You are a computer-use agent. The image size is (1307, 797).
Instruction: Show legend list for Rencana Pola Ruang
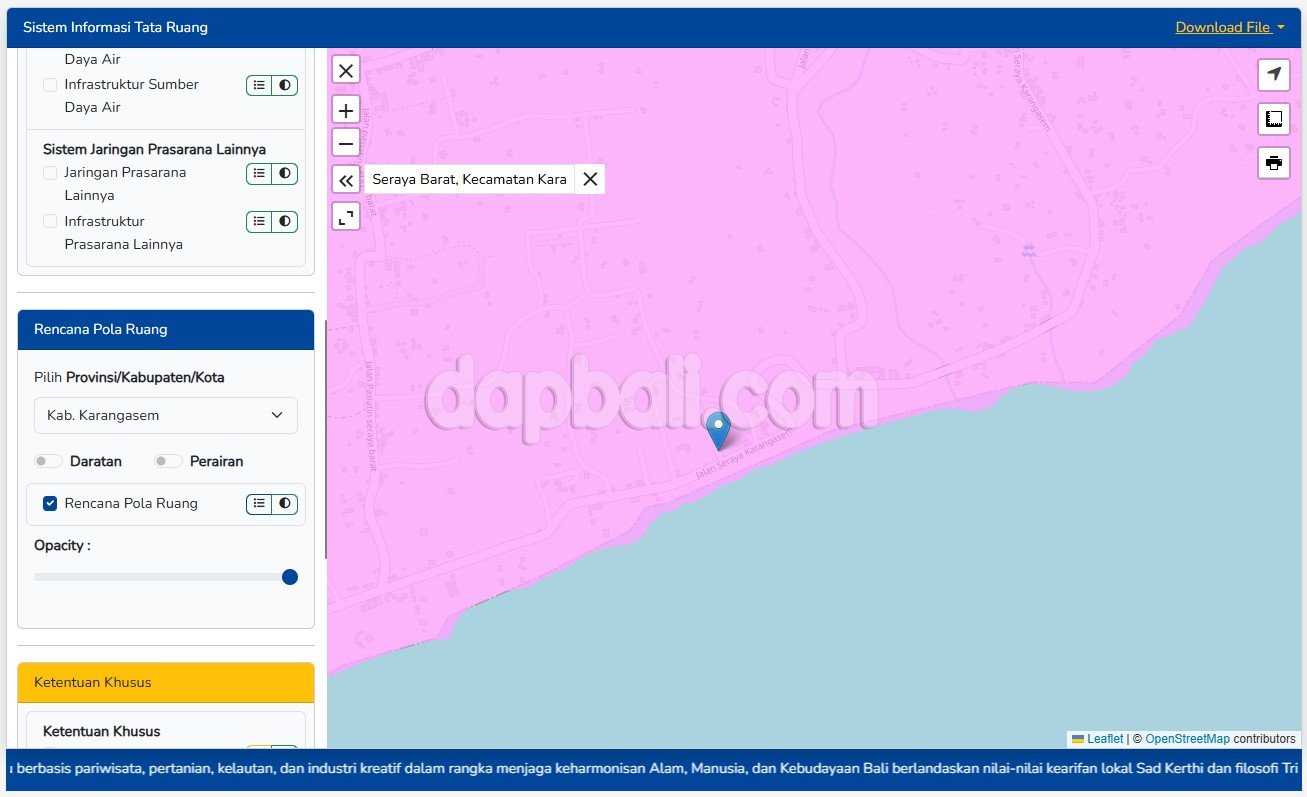259,504
